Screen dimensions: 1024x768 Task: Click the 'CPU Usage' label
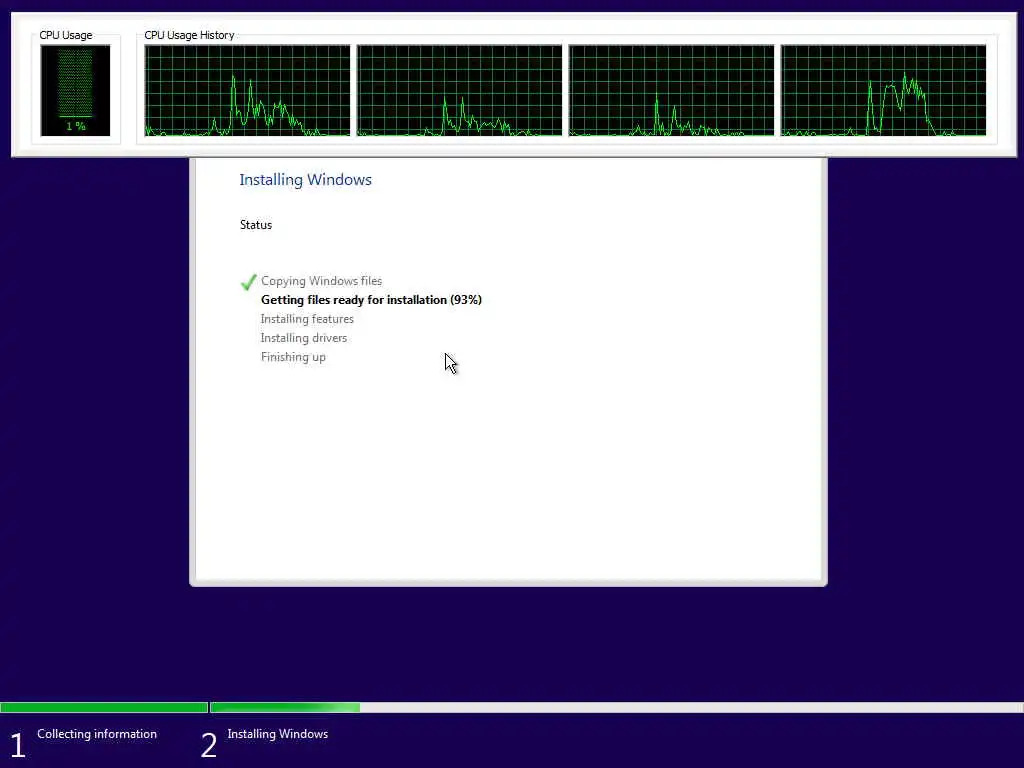pyautogui.click(x=65, y=35)
